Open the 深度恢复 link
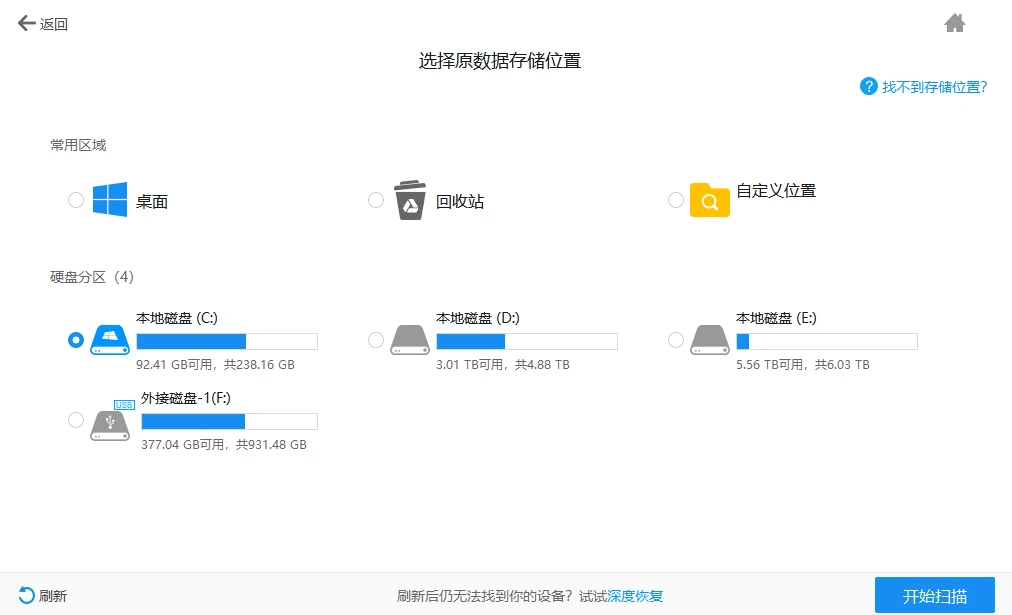Image resolution: width=1012 pixels, height=615 pixels. (635, 596)
